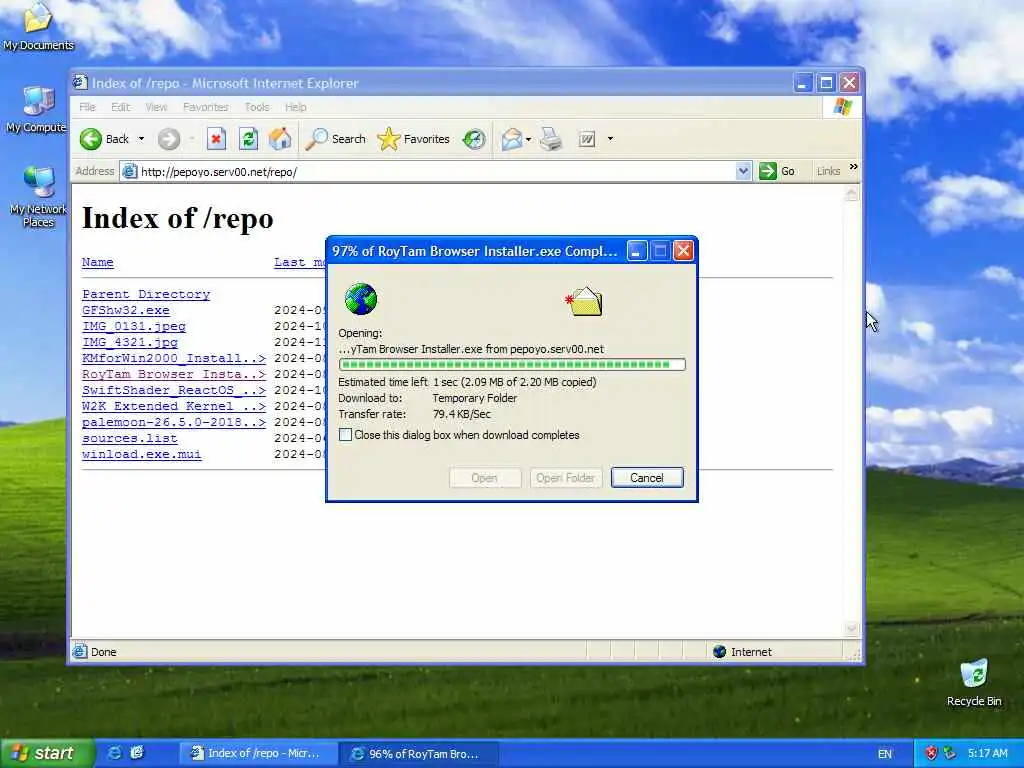This screenshot has width=1024, height=768.
Task: Select My Network Places desktop icon
Action: click(38, 182)
